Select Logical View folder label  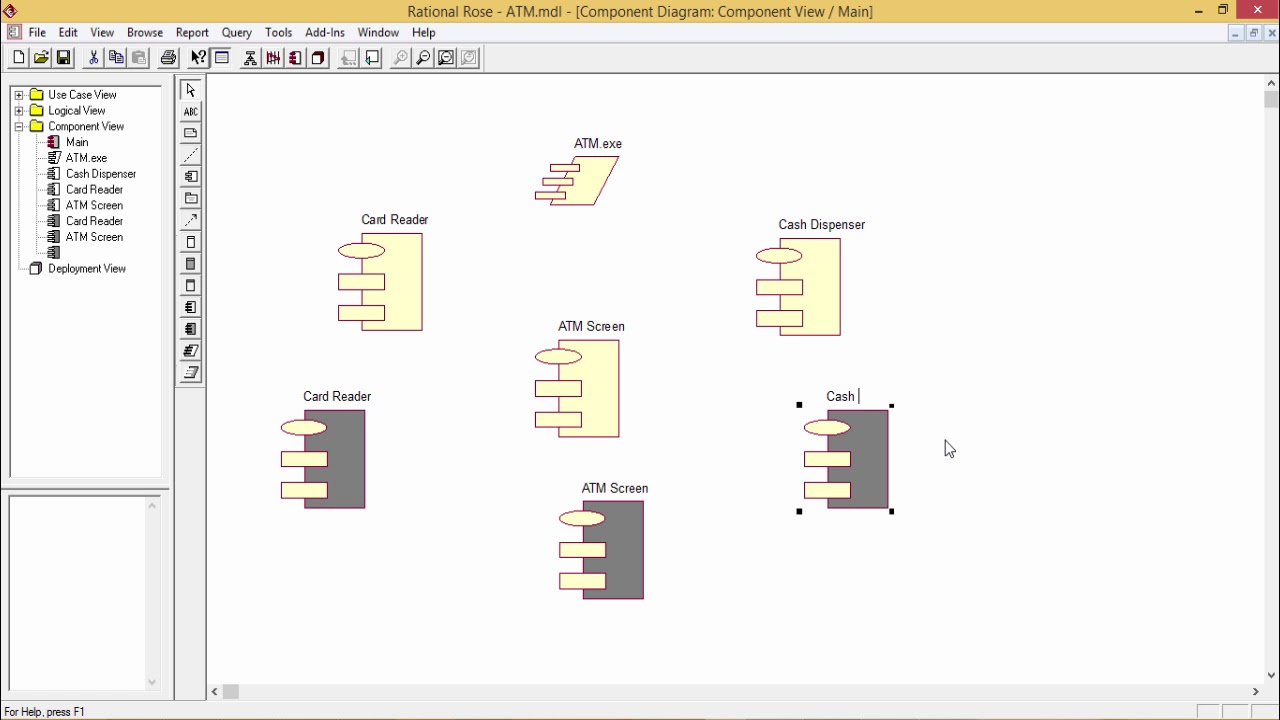[77, 111]
